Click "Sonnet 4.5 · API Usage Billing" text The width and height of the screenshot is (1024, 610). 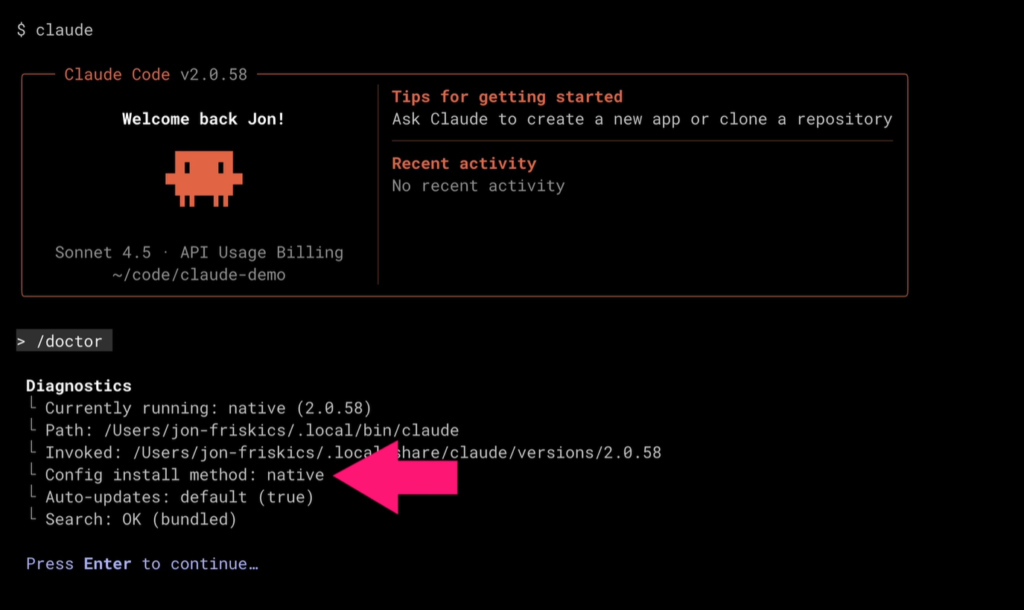pyautogui.click(x=199, y=252)
